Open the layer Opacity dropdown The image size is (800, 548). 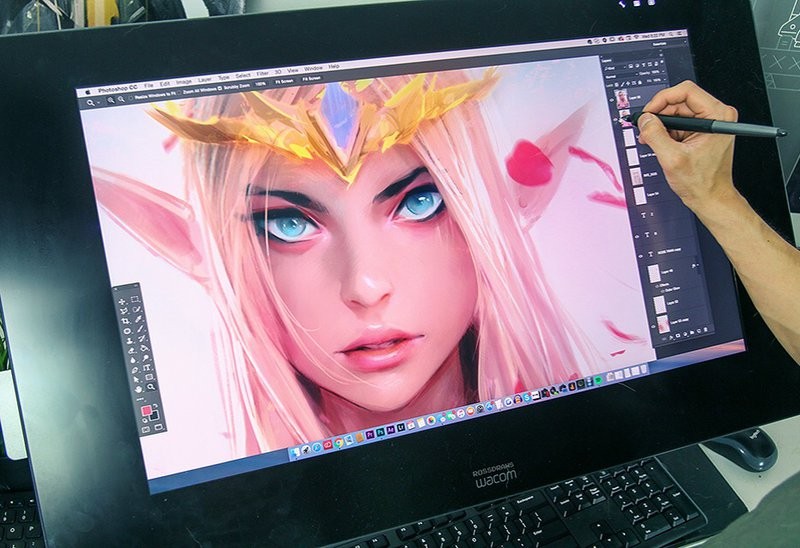click(x=663, y=71)
